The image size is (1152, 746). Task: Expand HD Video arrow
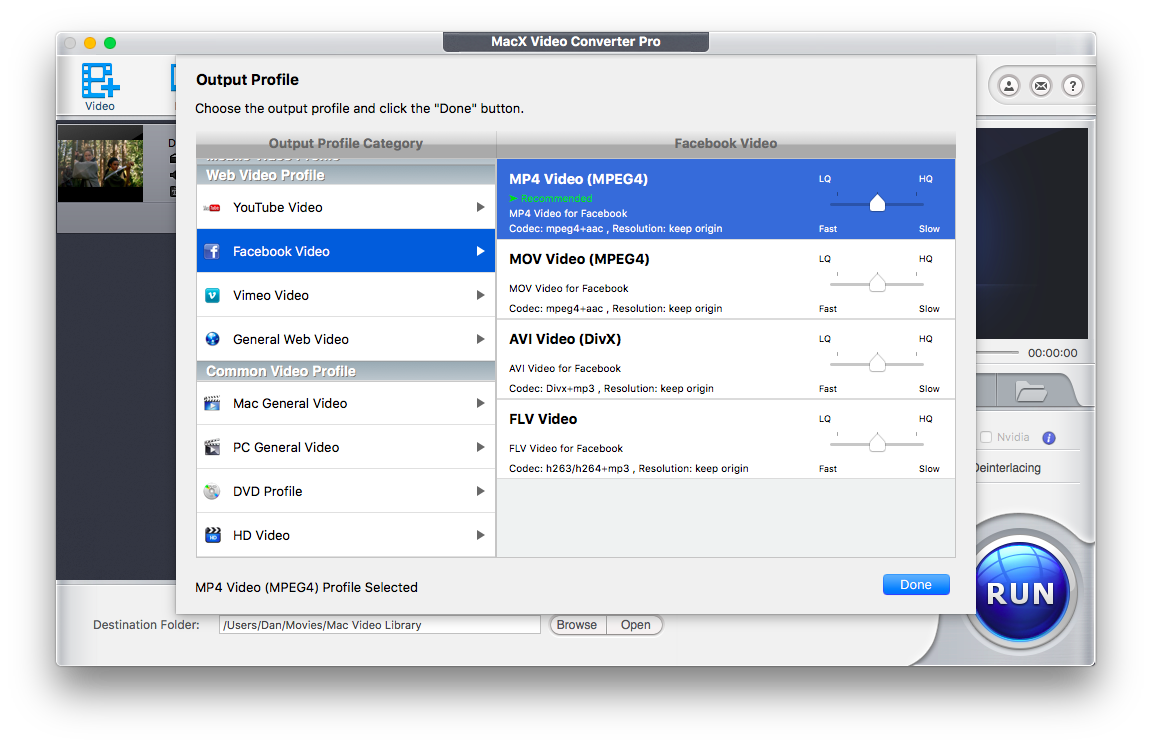[x=480, y=535]
